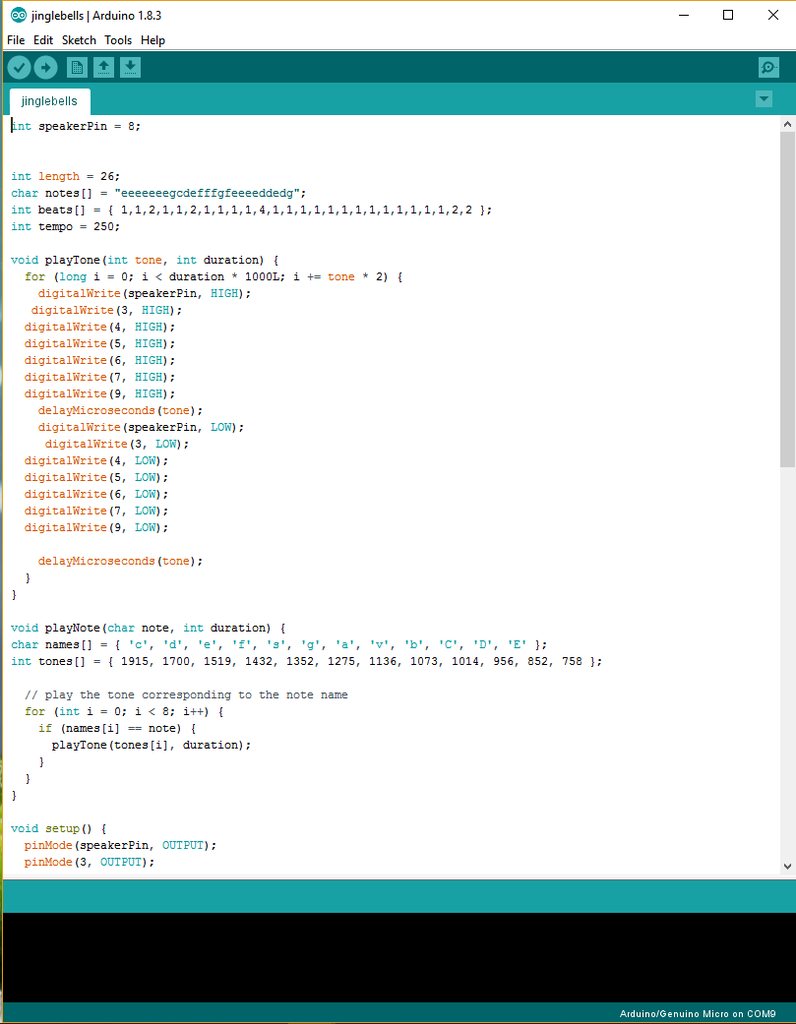
Task: Save the sketch with the down-arrow icon
Action: click(x=130, y=67)
